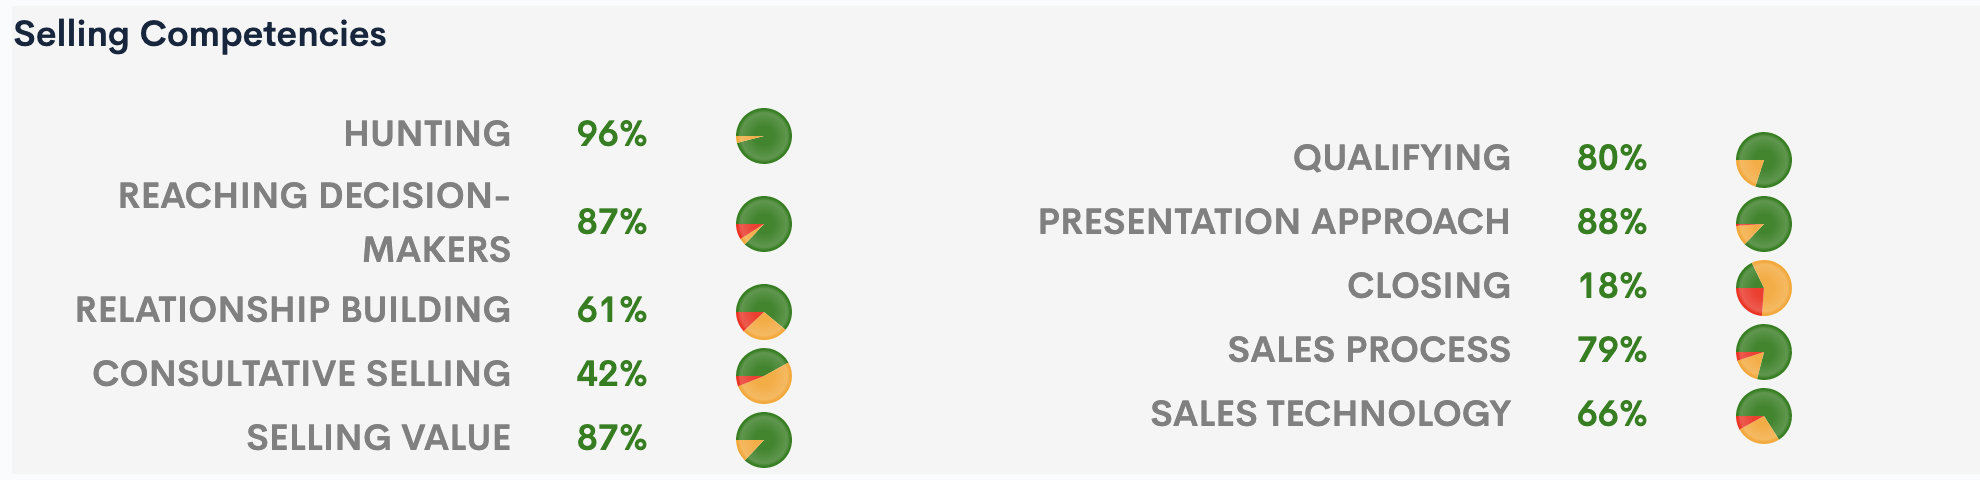Select the Relationship Building pie chart

pyautogui.click(x=764, y=312)
